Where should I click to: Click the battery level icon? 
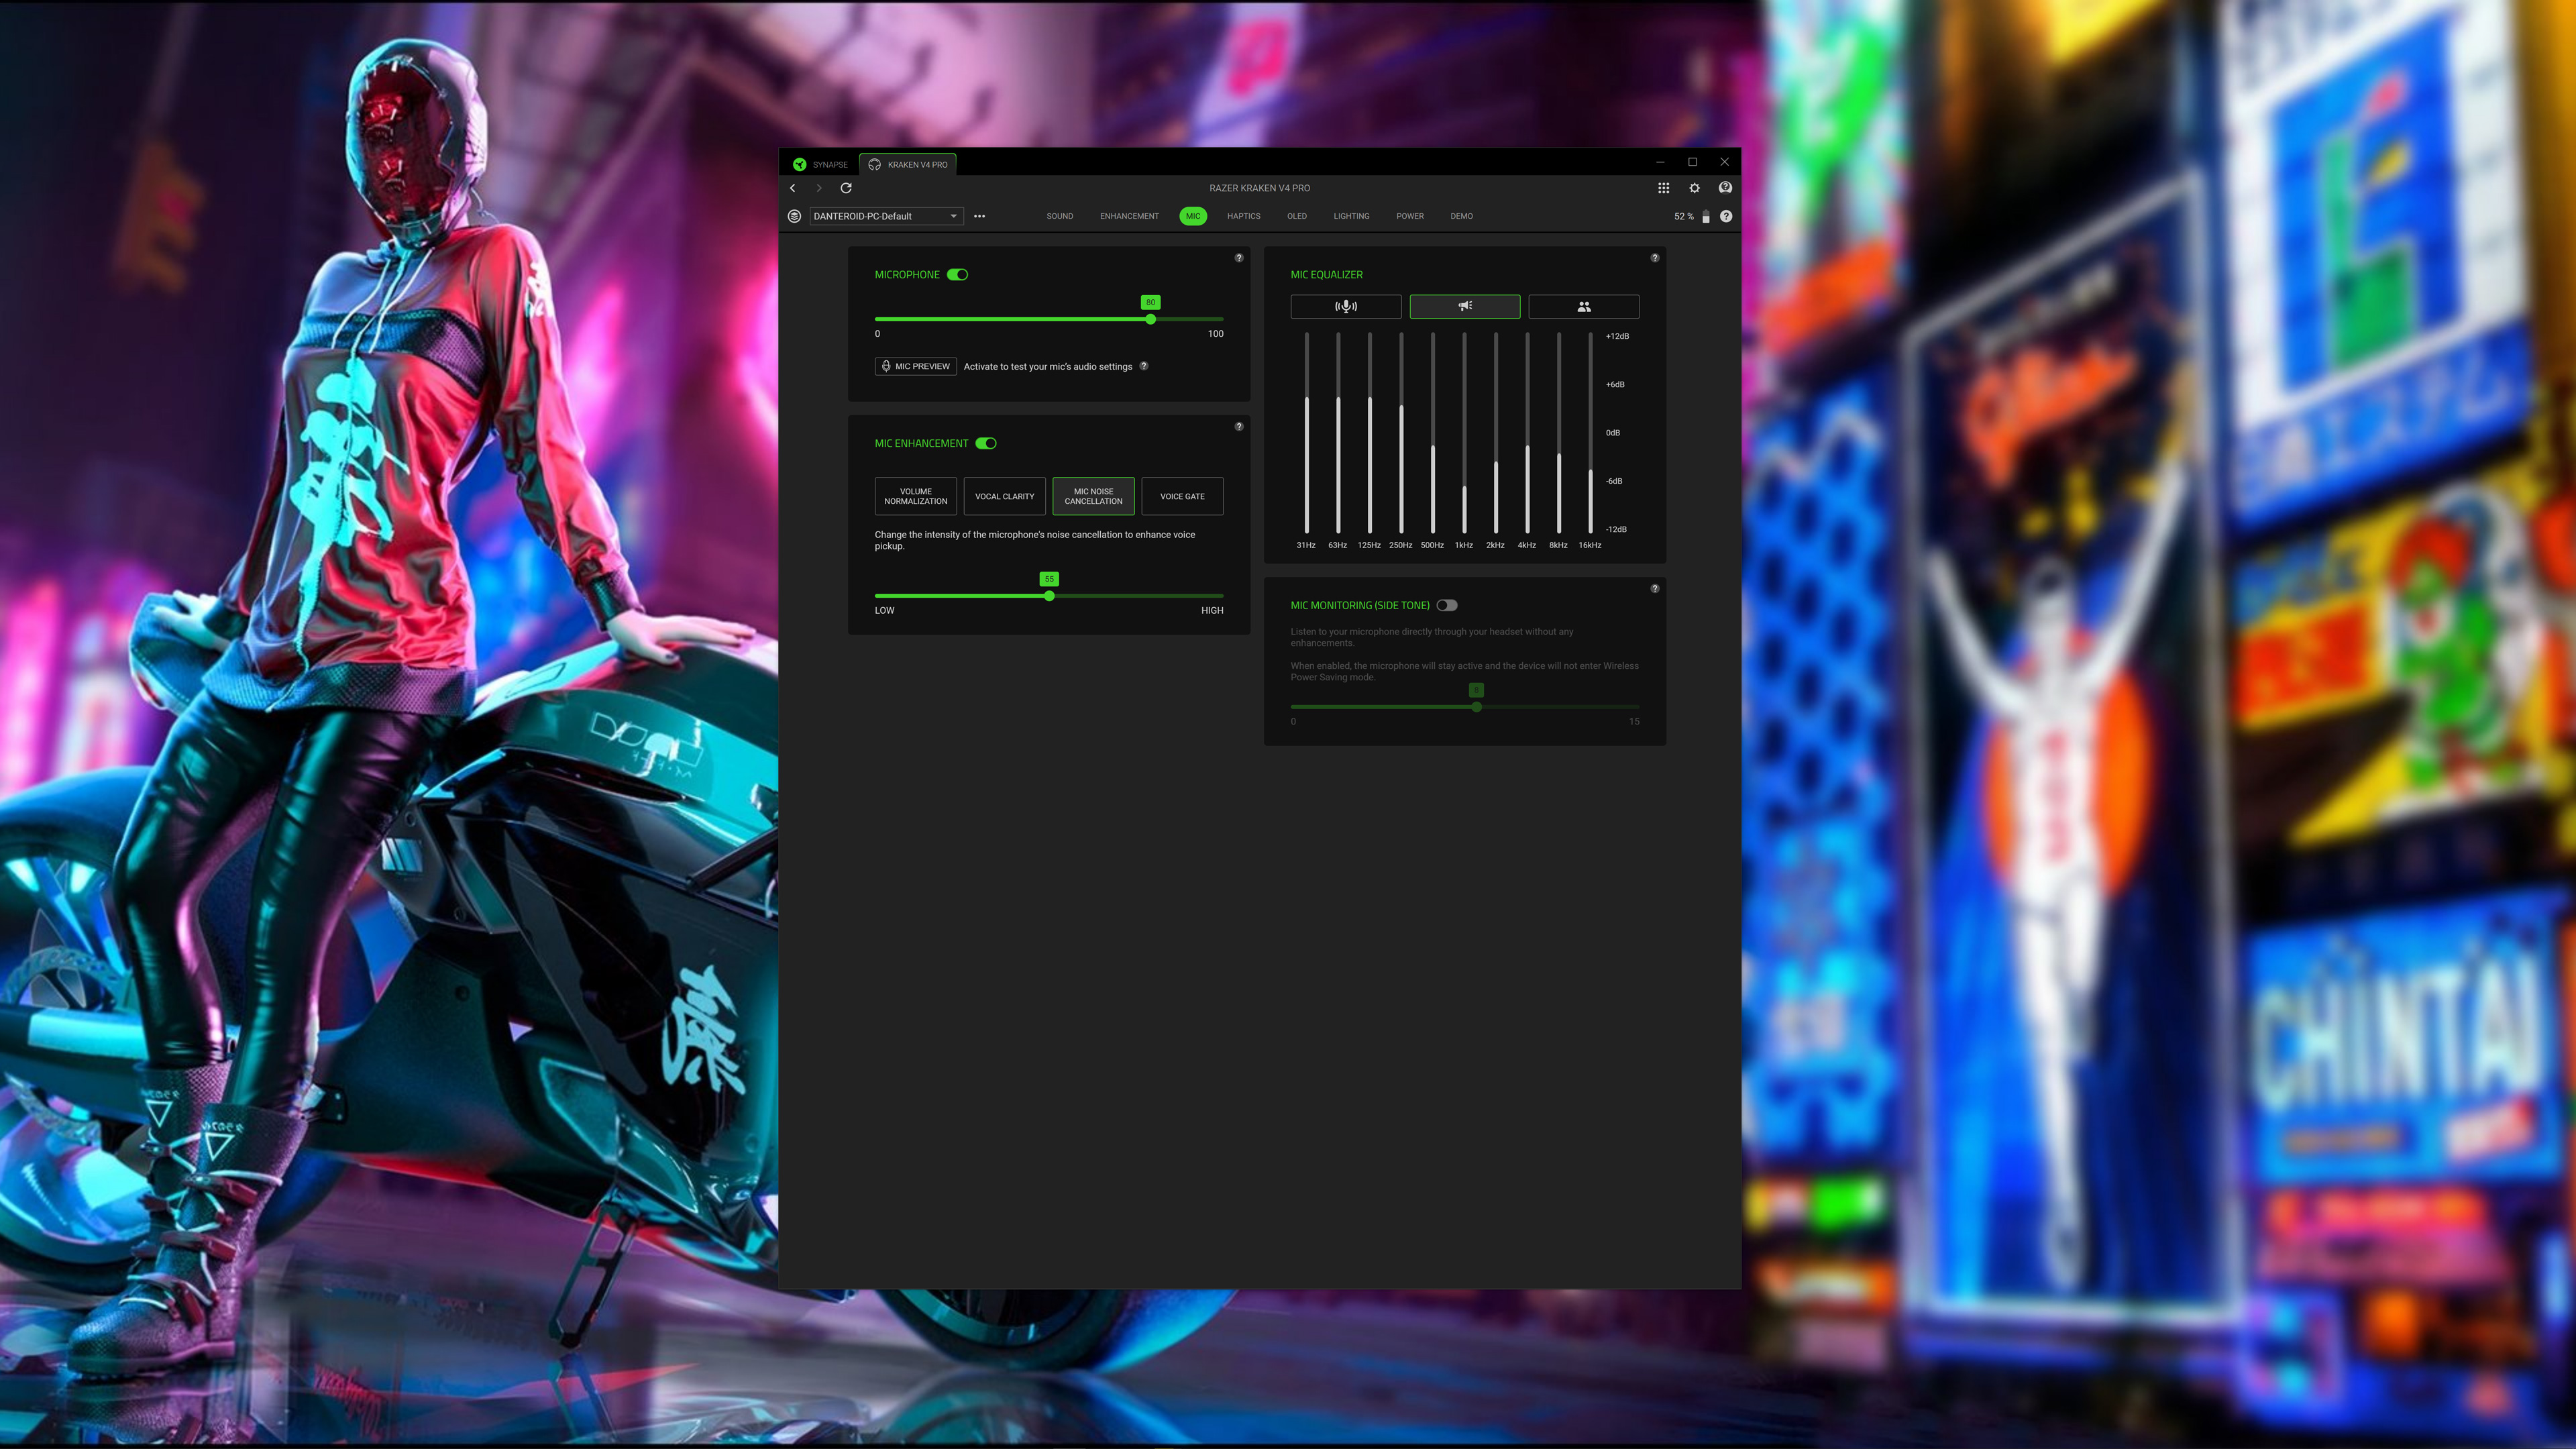coord(1706,216)
